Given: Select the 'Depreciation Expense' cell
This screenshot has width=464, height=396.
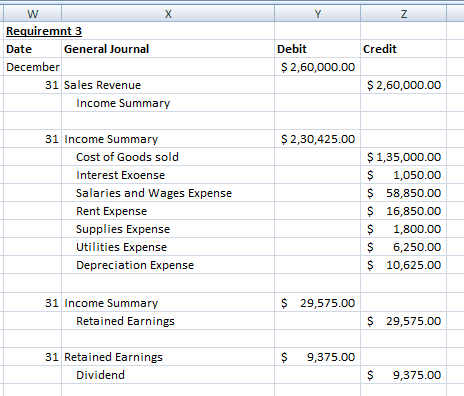Looking at the screenshot, I should tap(168, 265).
